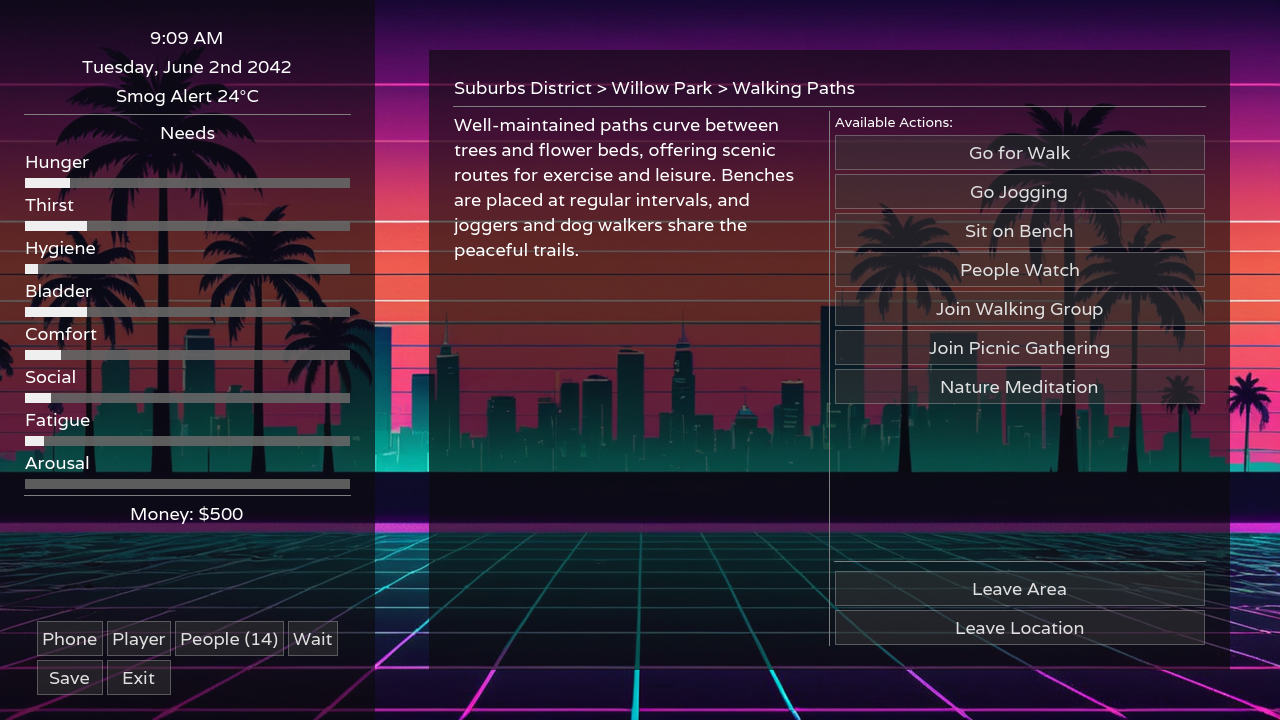Exit the game
The height and width of the screenshot is (720, 1280).
[139, 678]
